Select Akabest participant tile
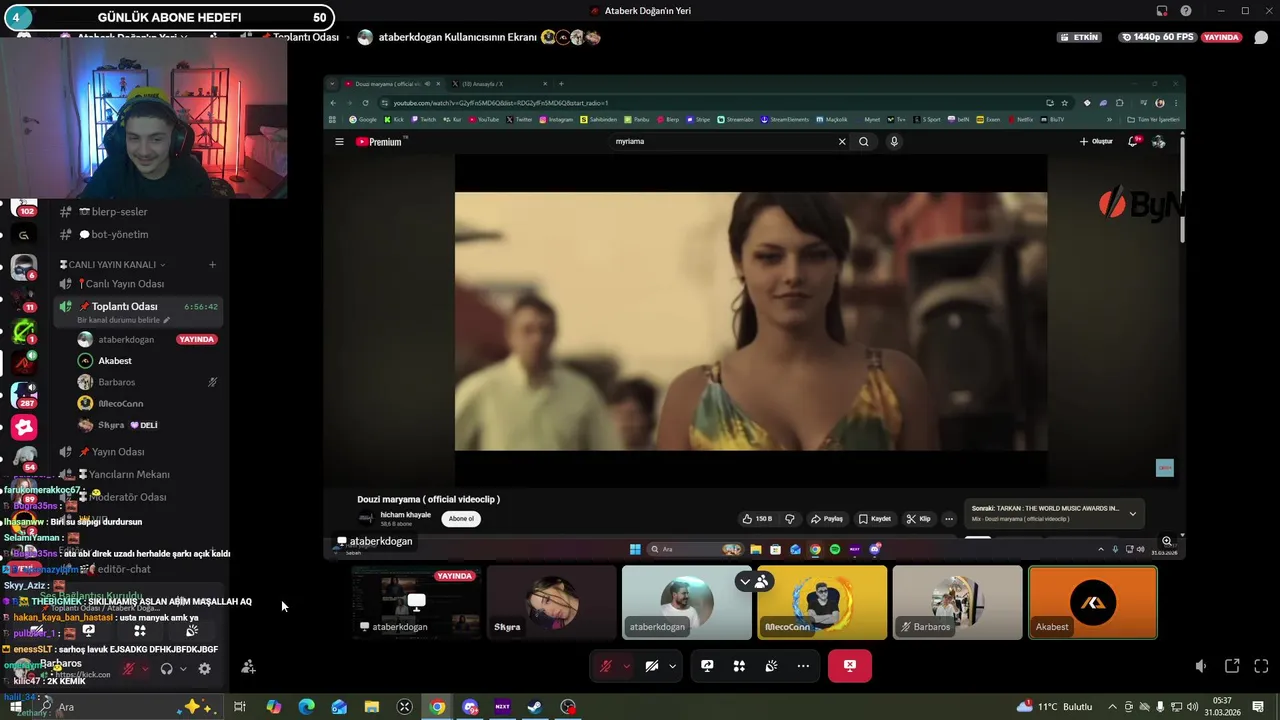The height and width of the screenshot is (720, 1280). 1092,602
